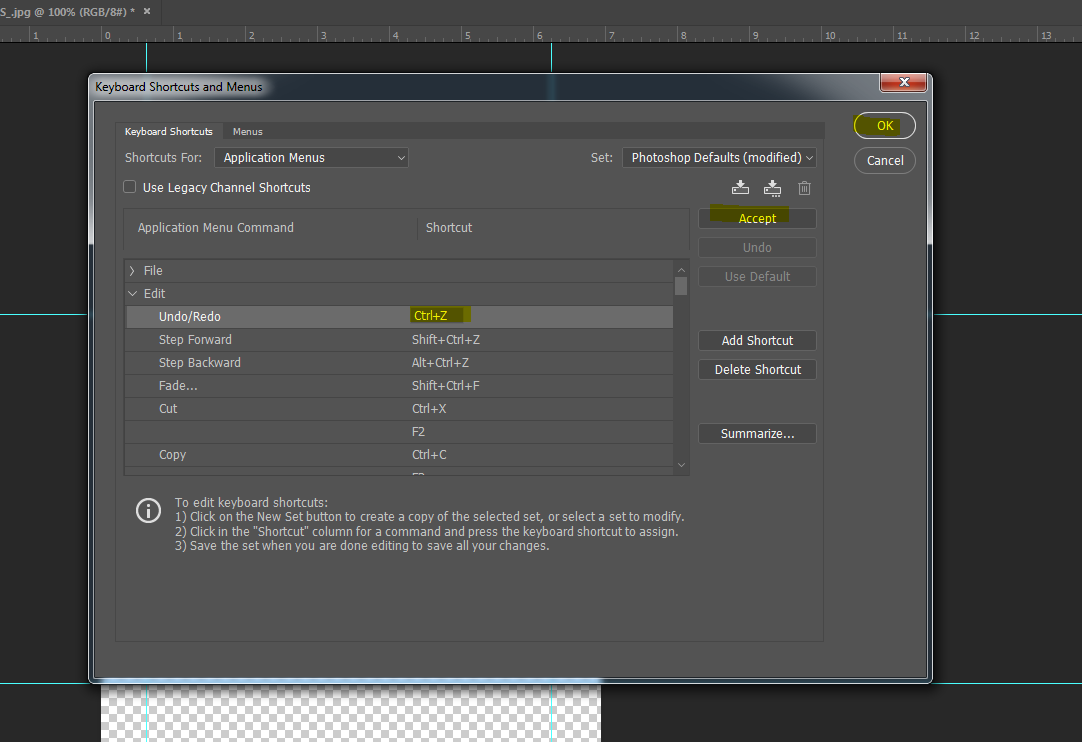Viewport: 1082px width, 742px height.
Task: Select the Cut command row
Action: click(x=399, y=409)
